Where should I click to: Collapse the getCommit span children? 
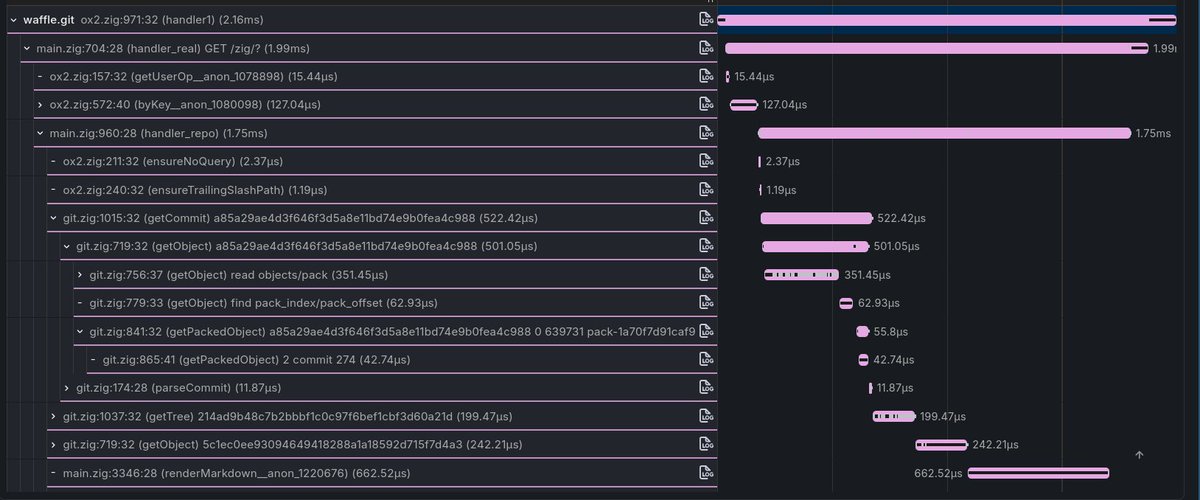click(53, 218)
